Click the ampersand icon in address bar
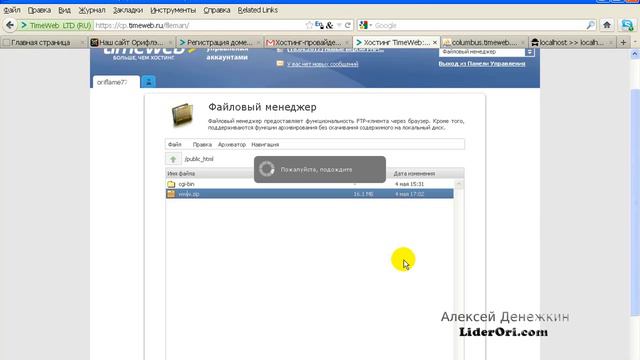The width and height of the screenshot is (640, 360). click(x=329, y=25)
